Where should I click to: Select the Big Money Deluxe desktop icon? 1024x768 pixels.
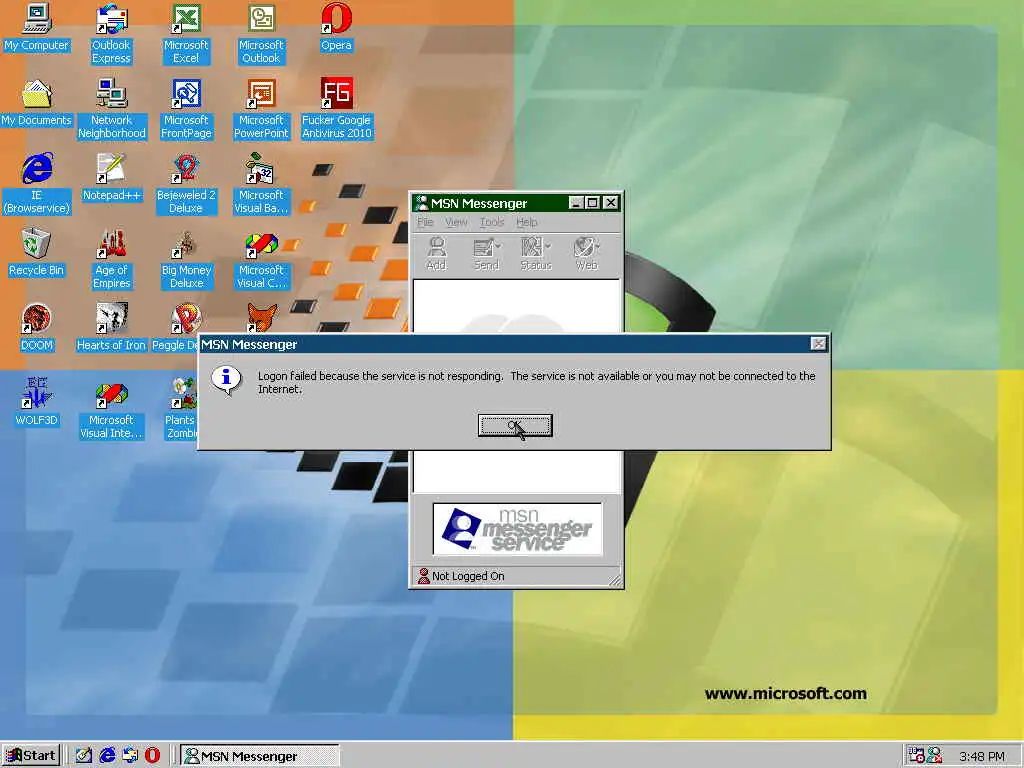186,259
